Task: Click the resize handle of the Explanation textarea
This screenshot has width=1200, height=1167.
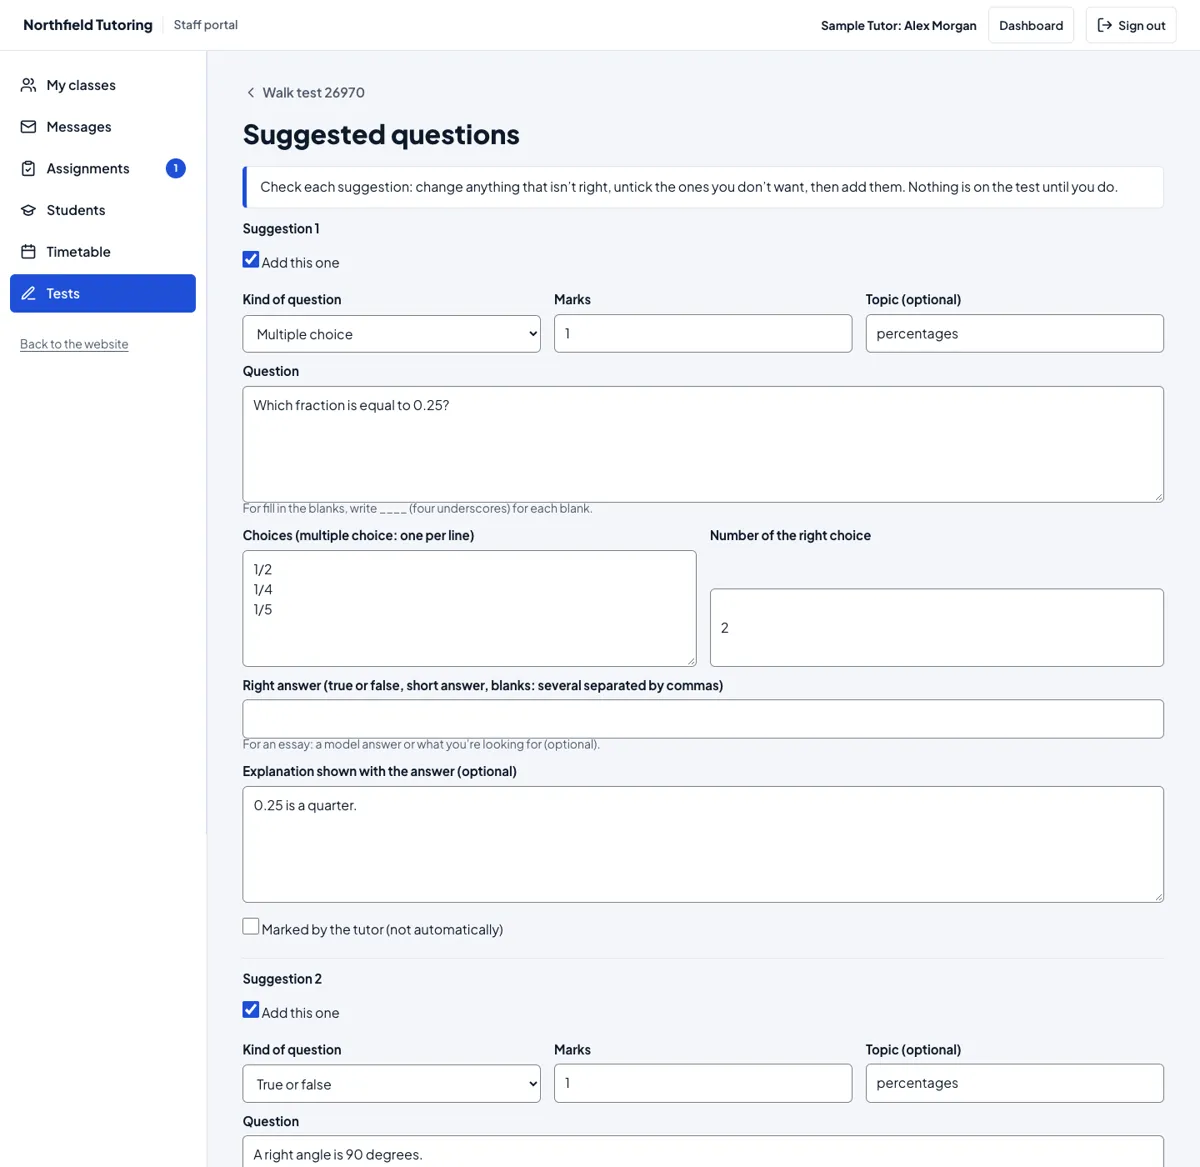Action: coord(1158,897)
